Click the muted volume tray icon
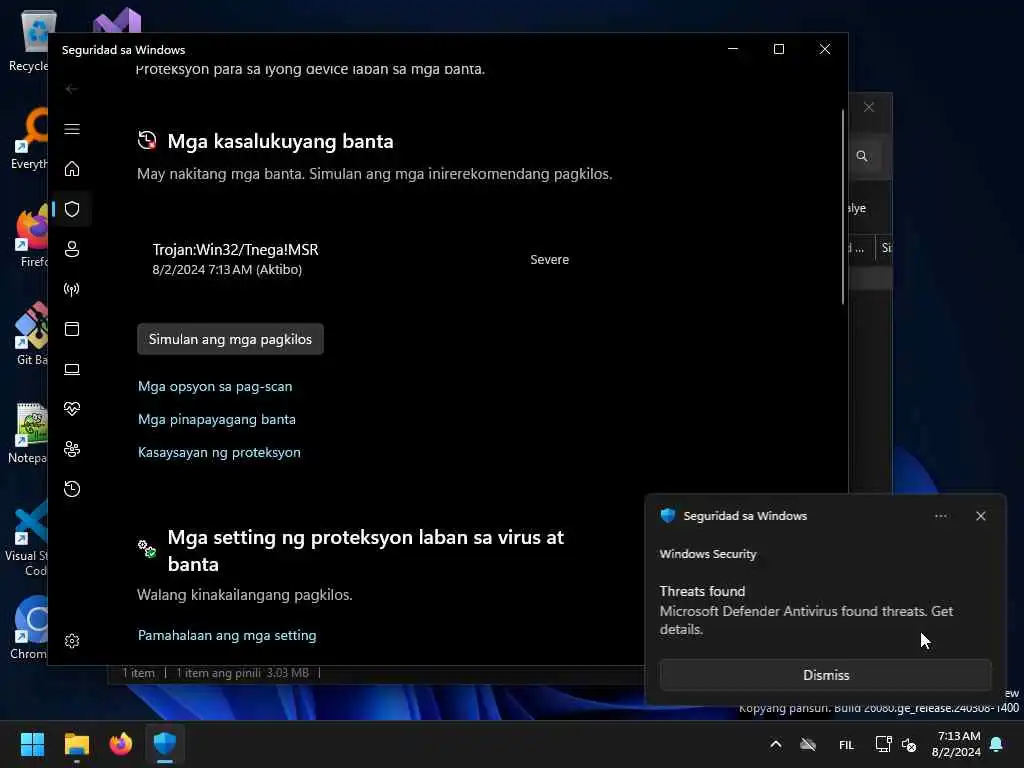1024x768 pixels. 909,744
